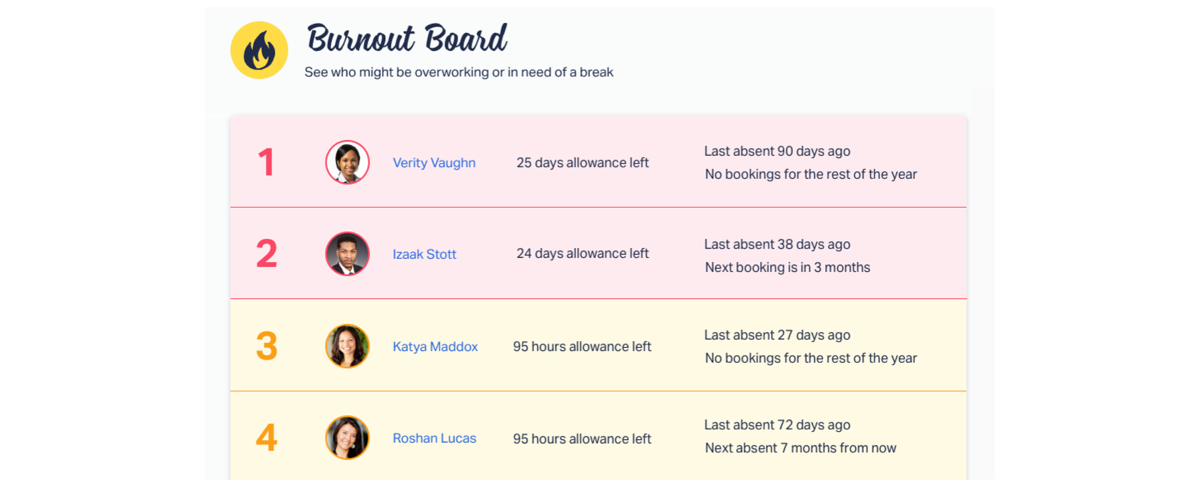Click 'Next absent 7 months from now'

(800, 448)
